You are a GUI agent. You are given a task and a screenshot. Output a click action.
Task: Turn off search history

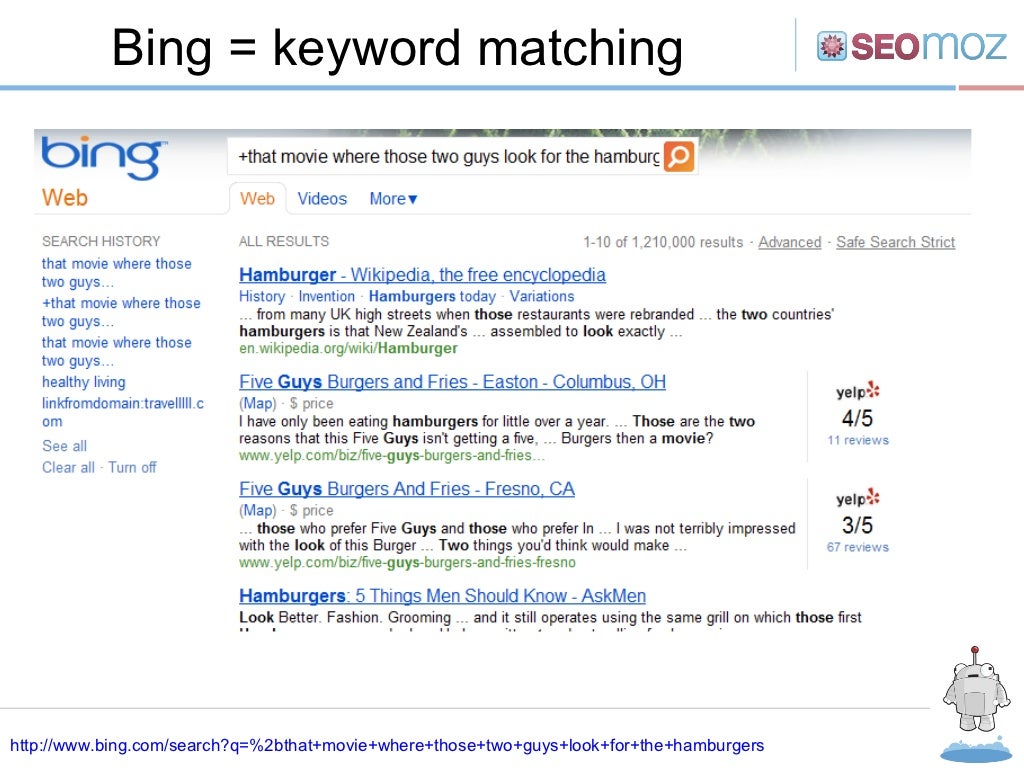(133, 467)
